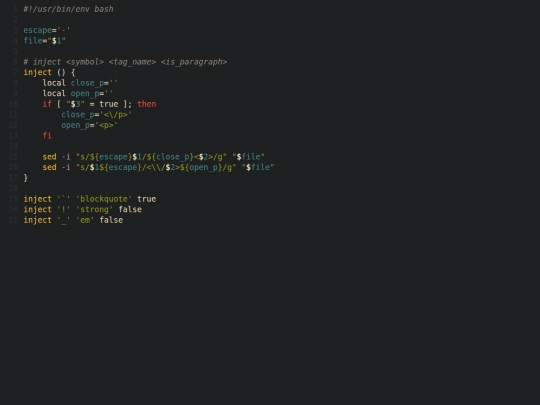Click the close_p='<\/p>' assignment
Viewport: 540px width, 405px height.
point(96,115)
